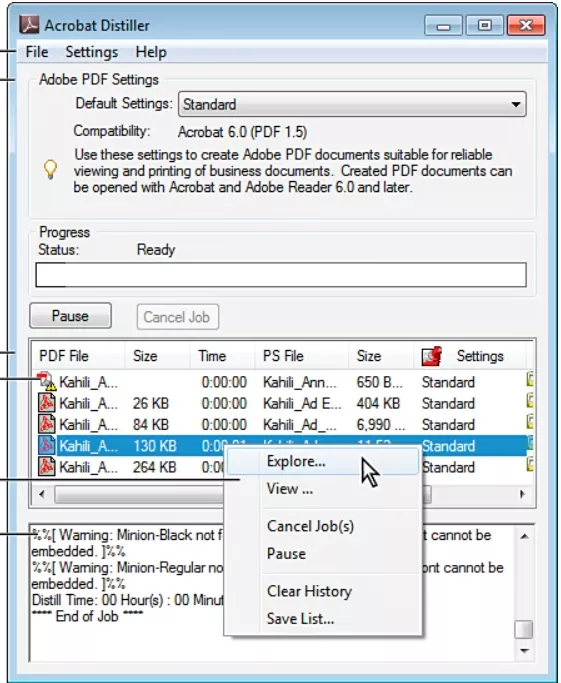
Task: Click the Distill Time log line
Action: coord(127,600)
